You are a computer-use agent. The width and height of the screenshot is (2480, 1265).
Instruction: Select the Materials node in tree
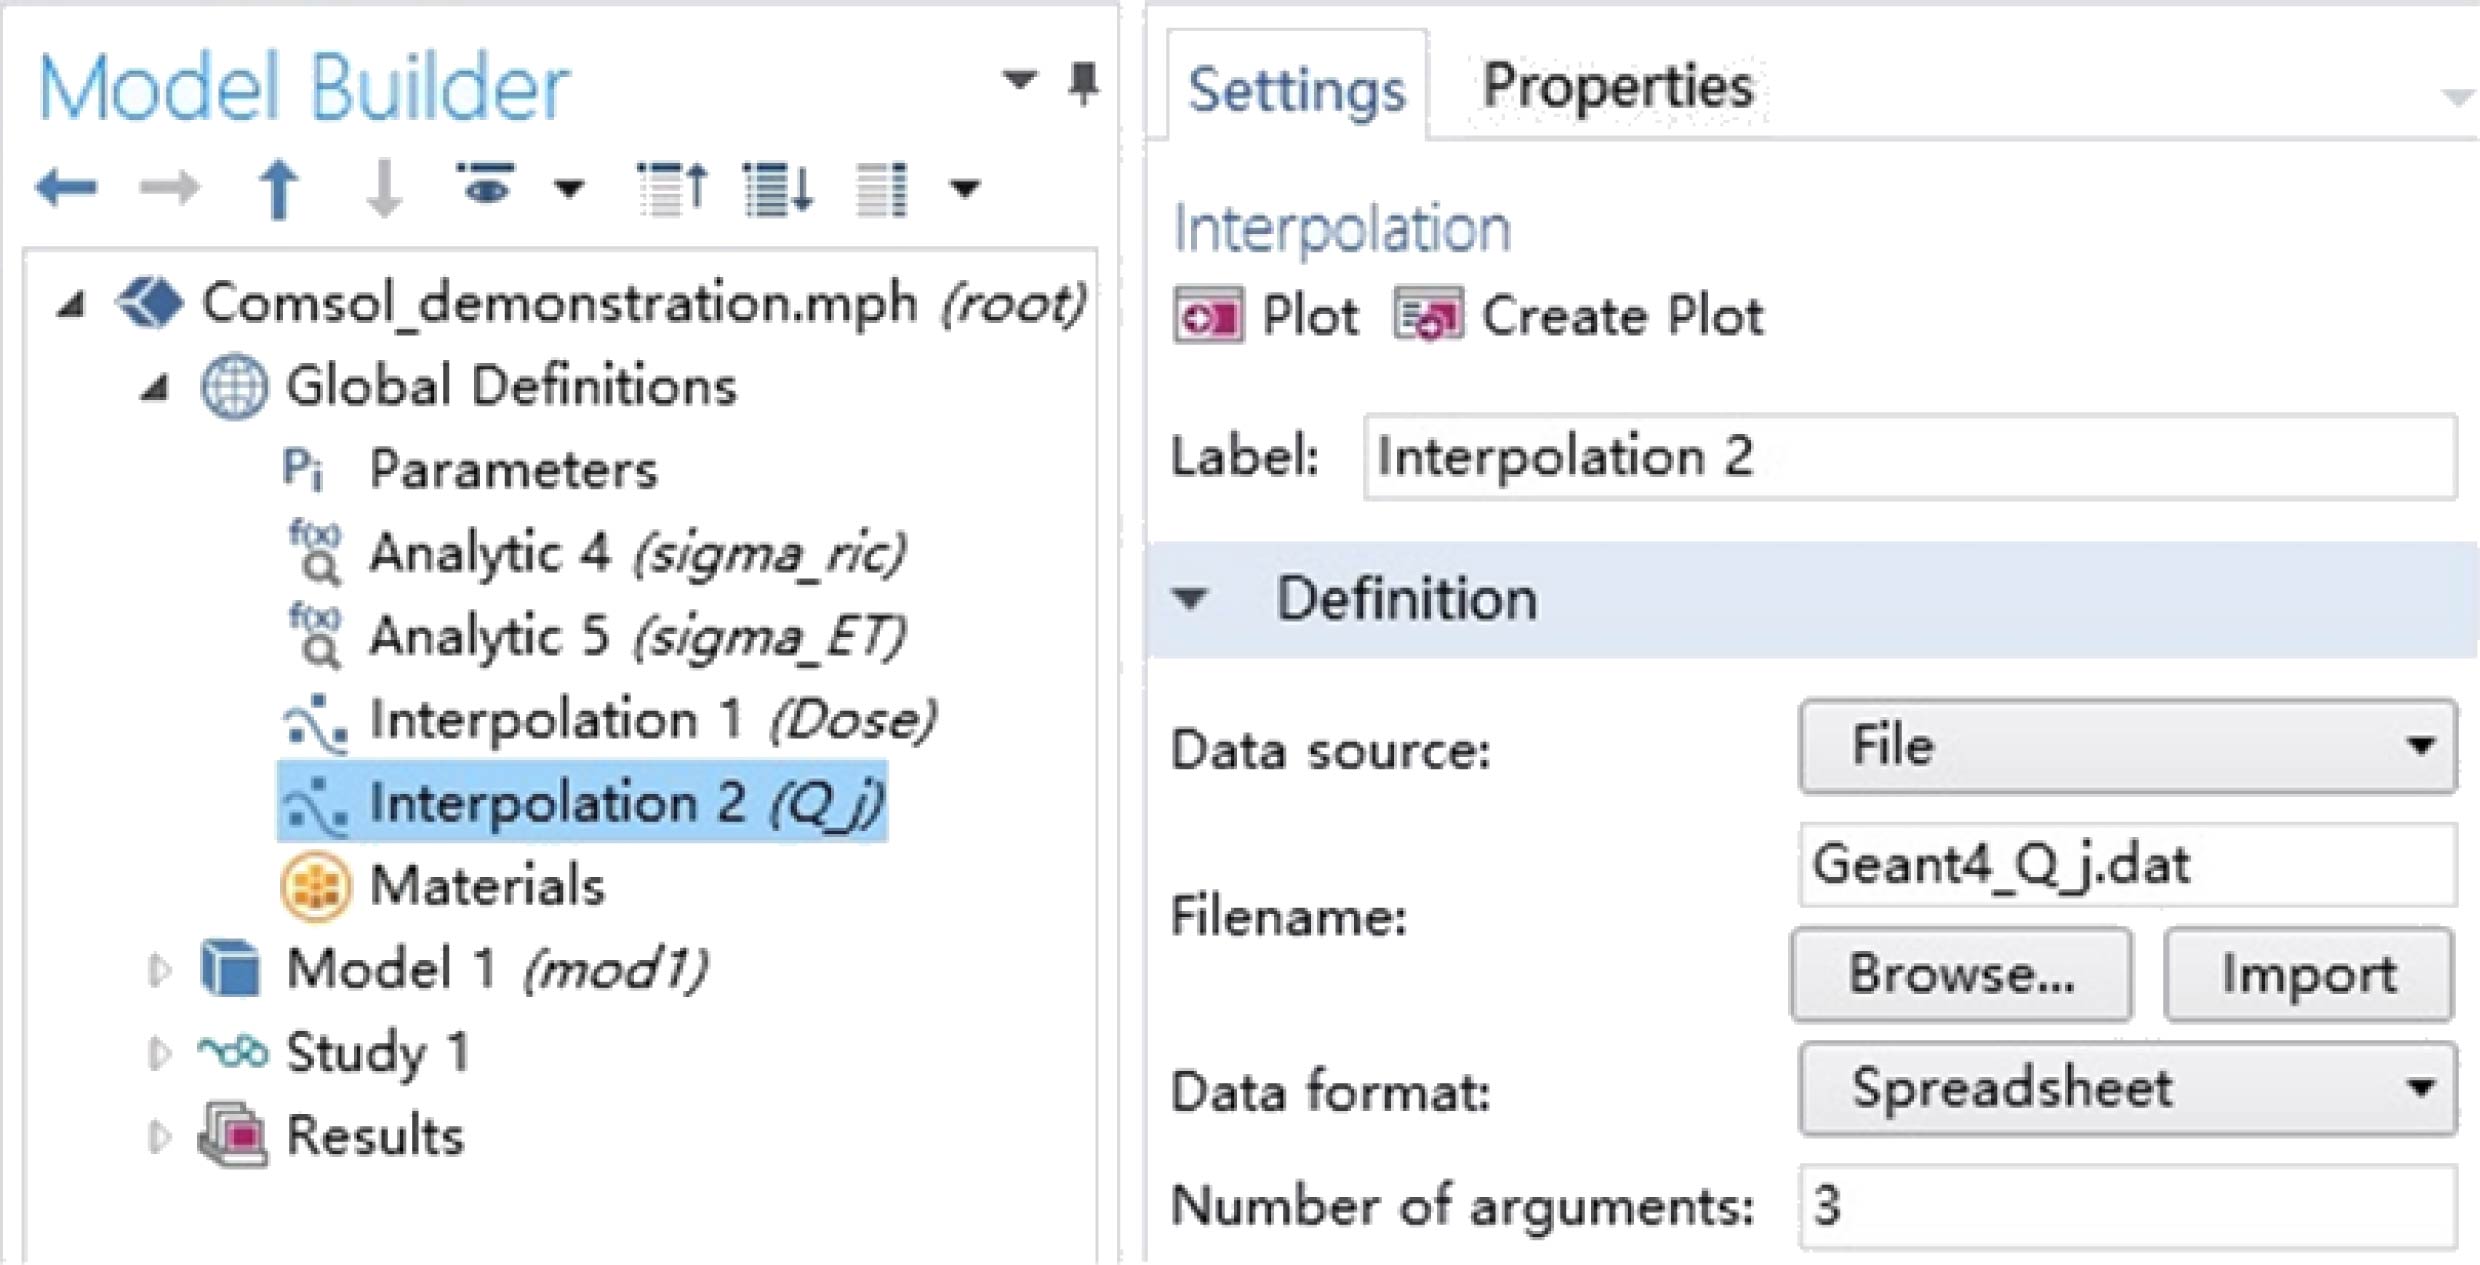pos(486,885)
